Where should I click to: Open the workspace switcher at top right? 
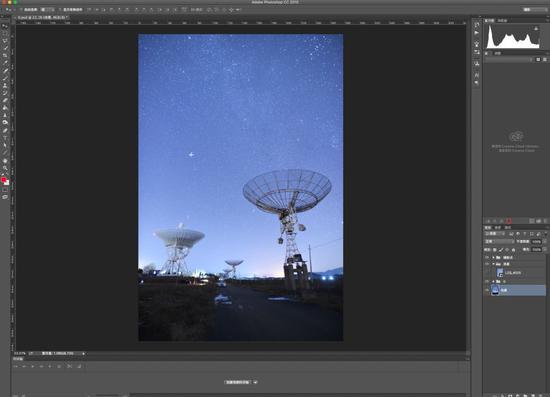point(535,9)
